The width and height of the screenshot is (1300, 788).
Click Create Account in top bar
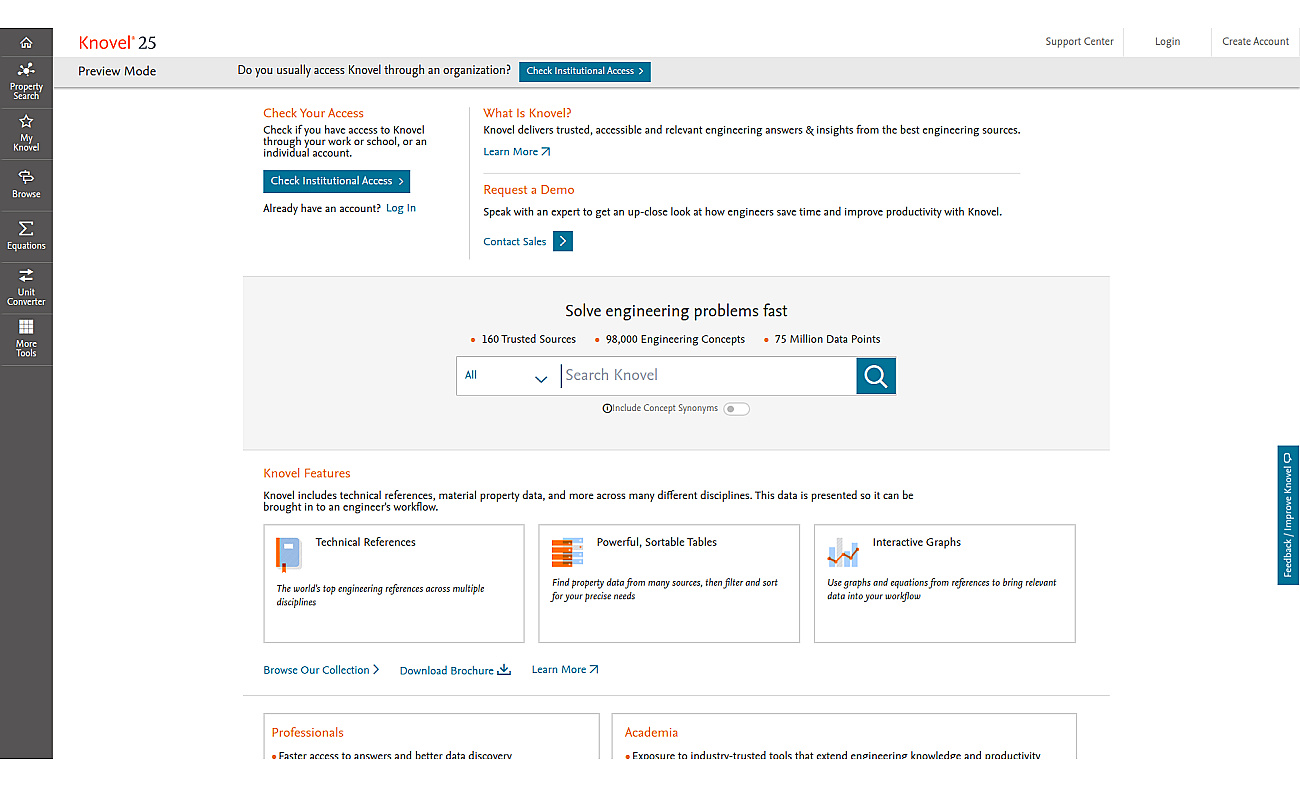click(1255, 42)
